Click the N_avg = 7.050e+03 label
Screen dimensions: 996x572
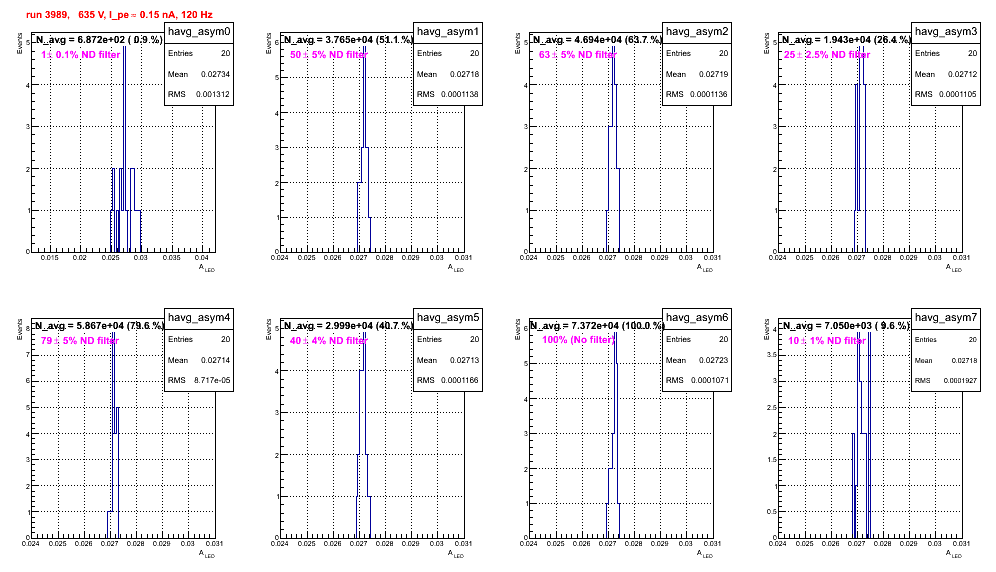(846, 325)
